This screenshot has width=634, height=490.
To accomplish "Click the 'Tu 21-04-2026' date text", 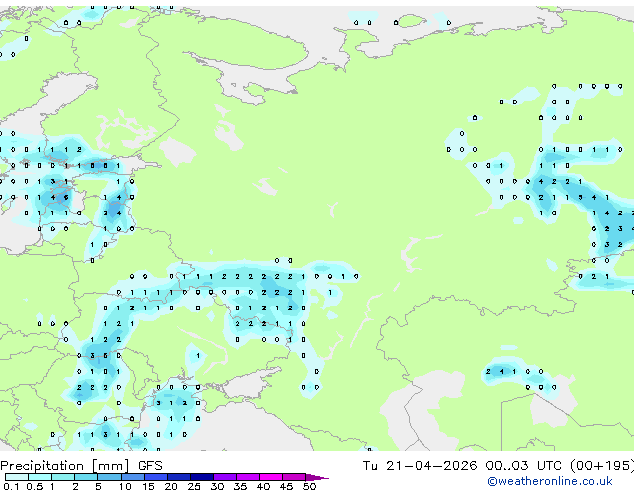I will coord(420,466).
